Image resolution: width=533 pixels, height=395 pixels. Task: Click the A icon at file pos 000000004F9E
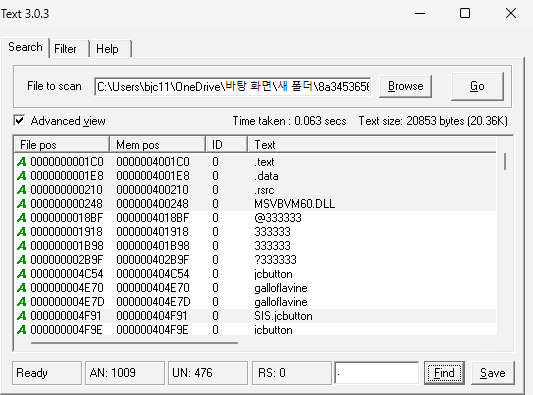click(x=22, y=330)
